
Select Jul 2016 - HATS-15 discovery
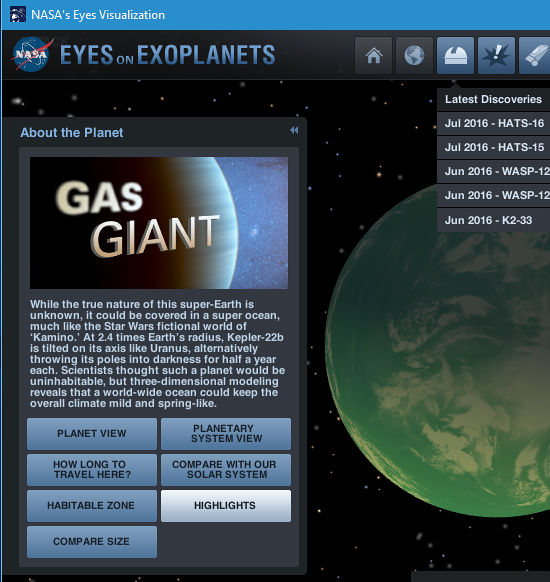pos(494,147)
